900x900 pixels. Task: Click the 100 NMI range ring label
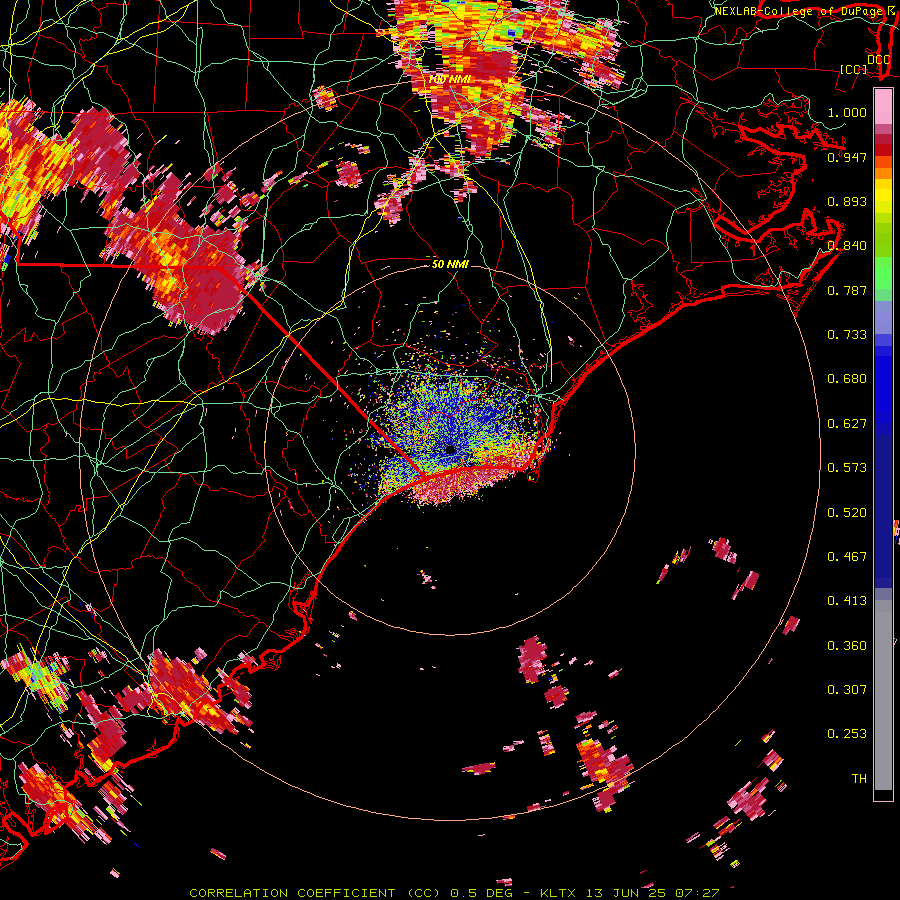tap(449, 79)
